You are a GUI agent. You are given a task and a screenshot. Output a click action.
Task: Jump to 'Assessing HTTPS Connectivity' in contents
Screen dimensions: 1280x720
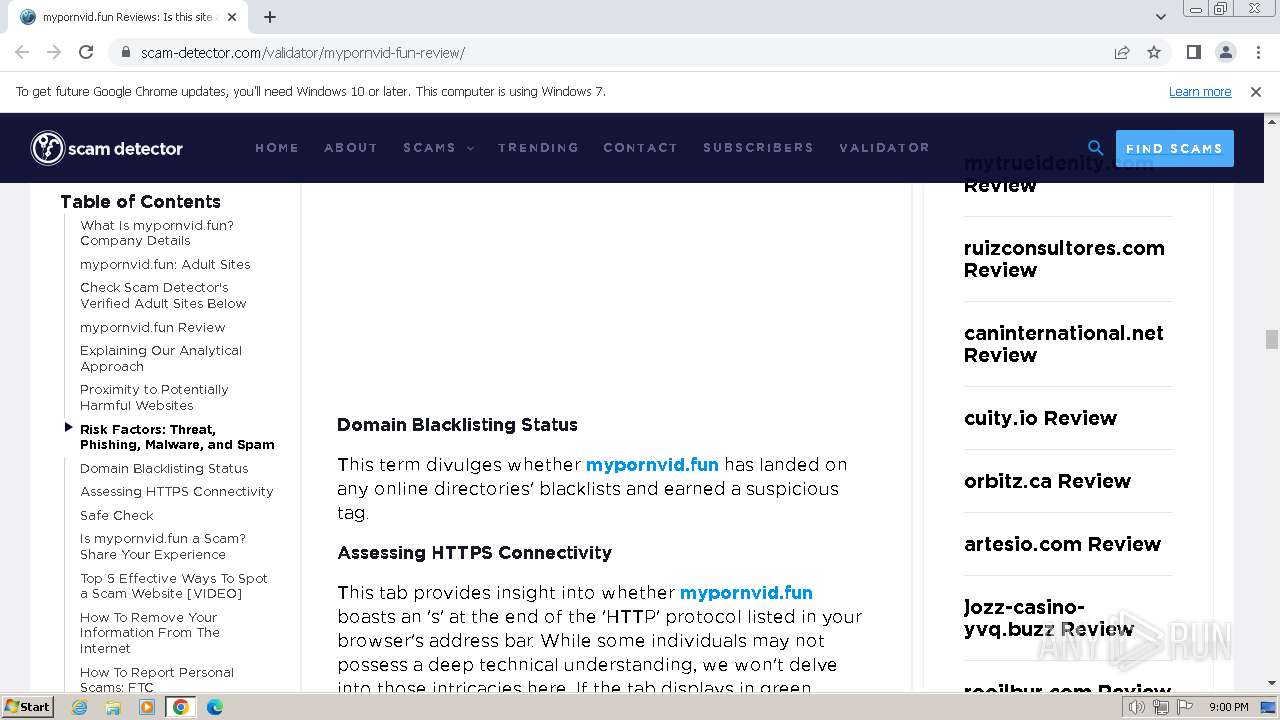(177, 491)
